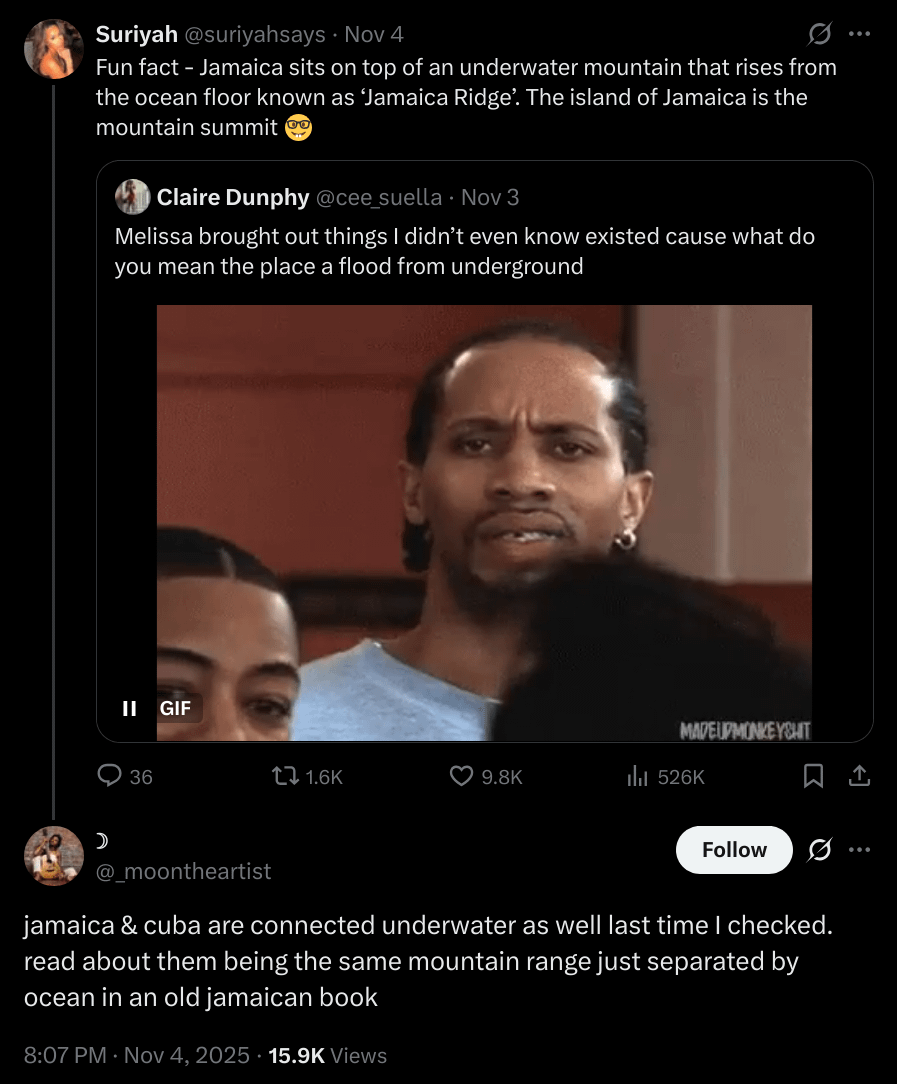The image size is (897, 1084).
Task: Click the share icon on Suriyah's post
Action: coord(859,776)
